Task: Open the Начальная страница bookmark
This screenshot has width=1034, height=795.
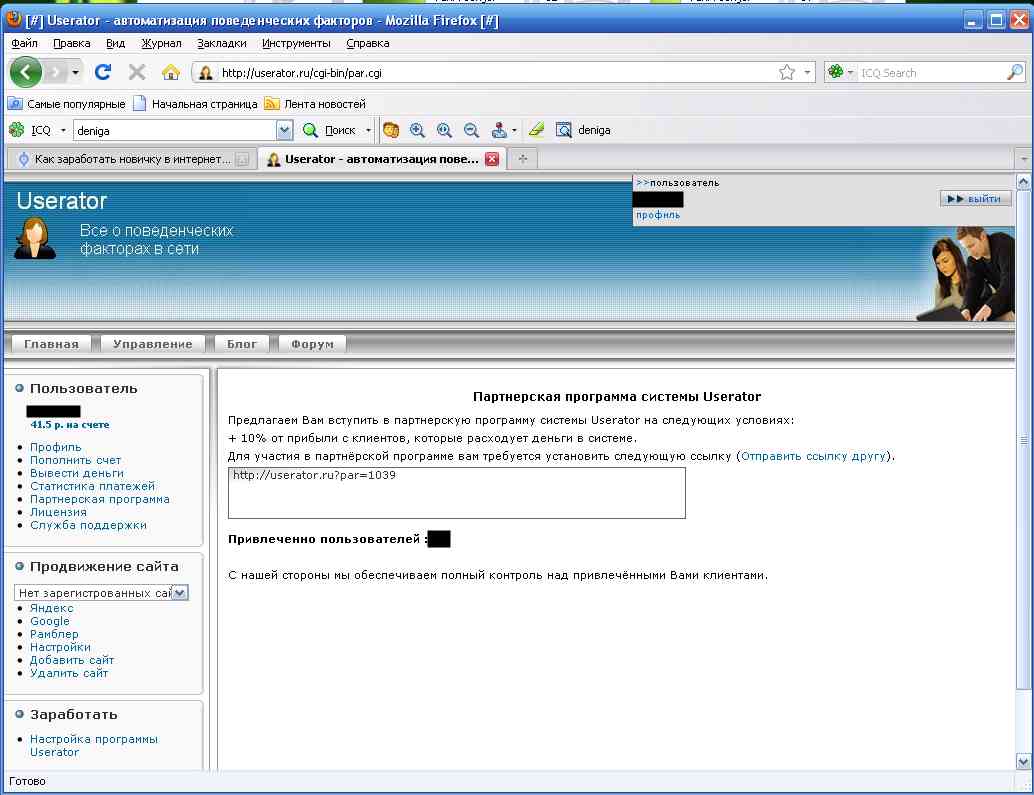Action: point(195,103)
